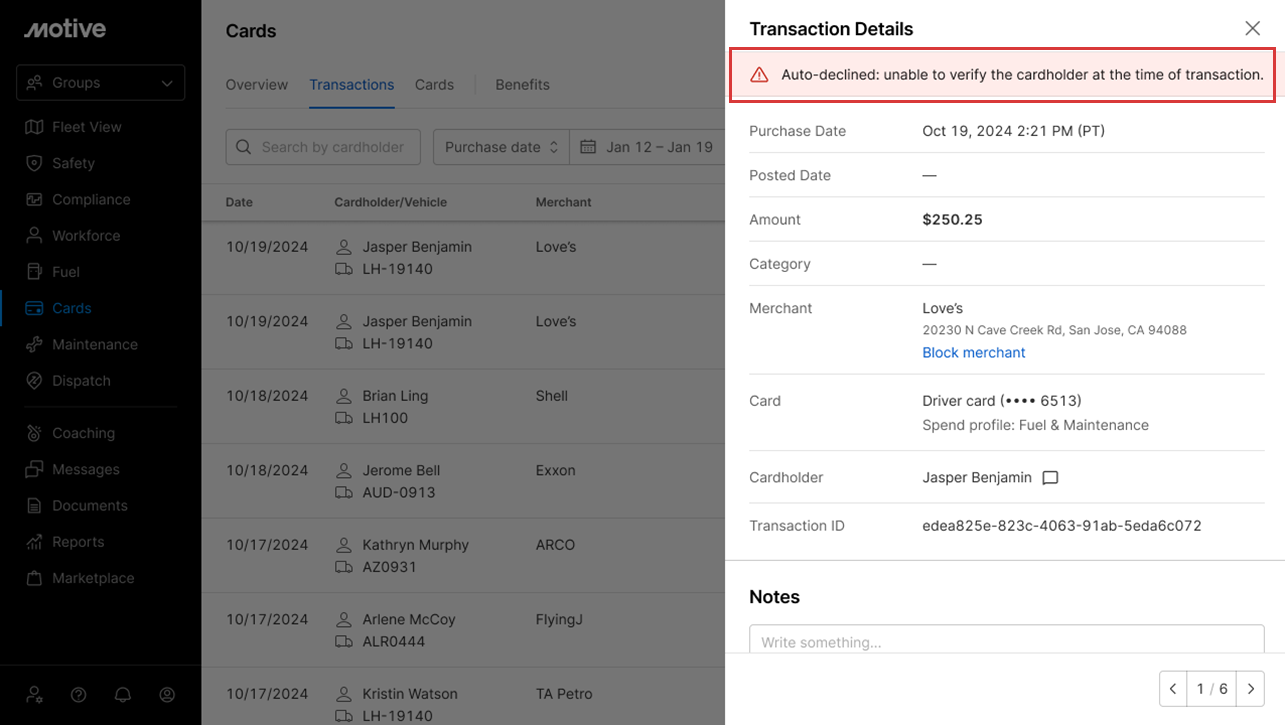The height and width of the screenshot is (725, 1285).
Task: Open the Purchase date filter dropdown
Action: pos(500,147)
